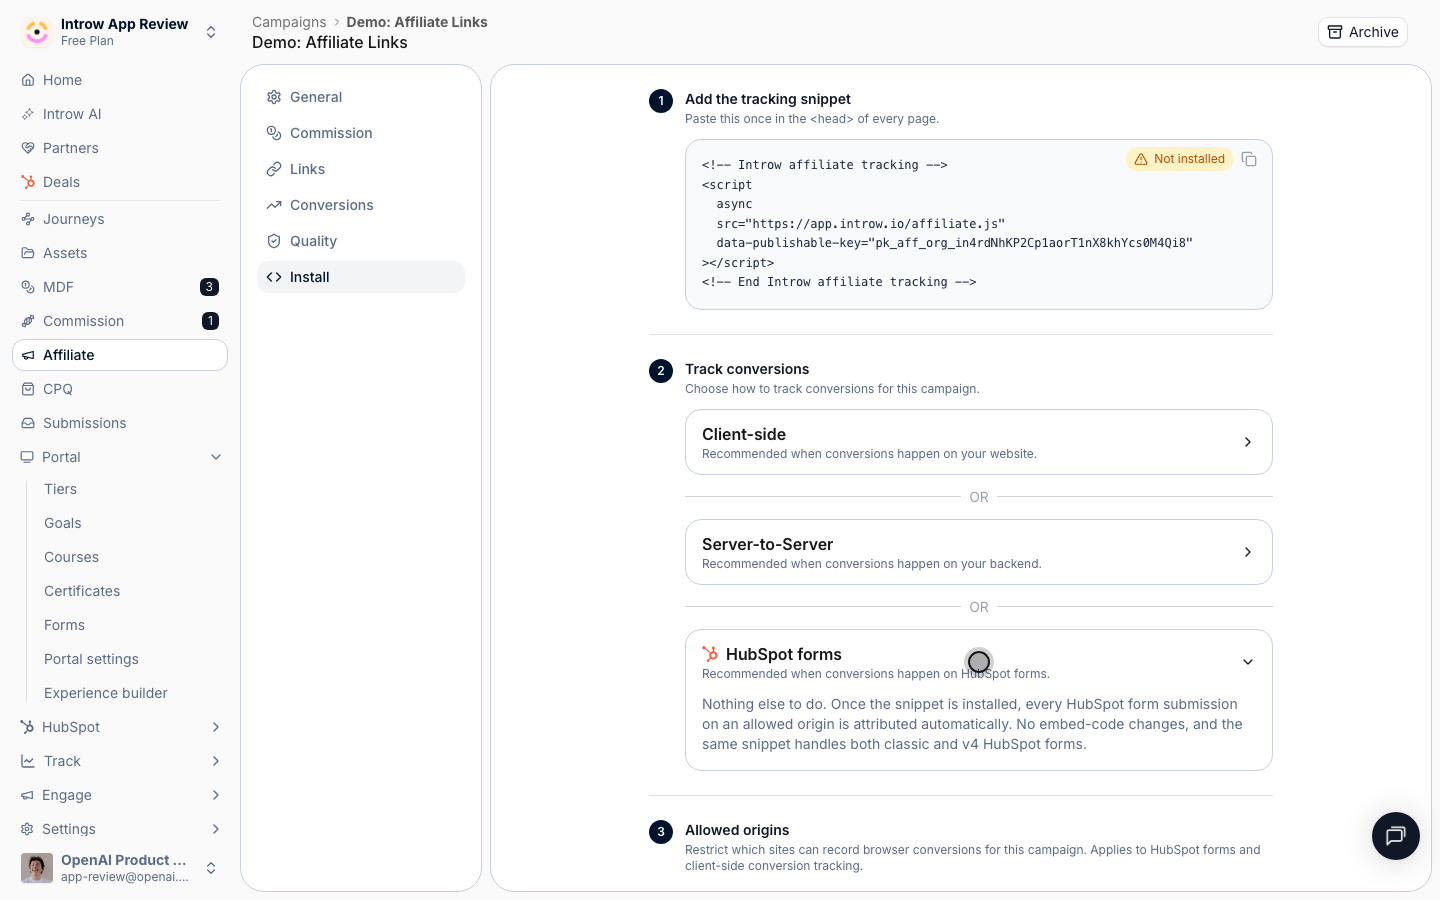Screen dimensions: 1440x900
Task: Open the workspace switcher chevrons
Action: (x=211, y=32)
